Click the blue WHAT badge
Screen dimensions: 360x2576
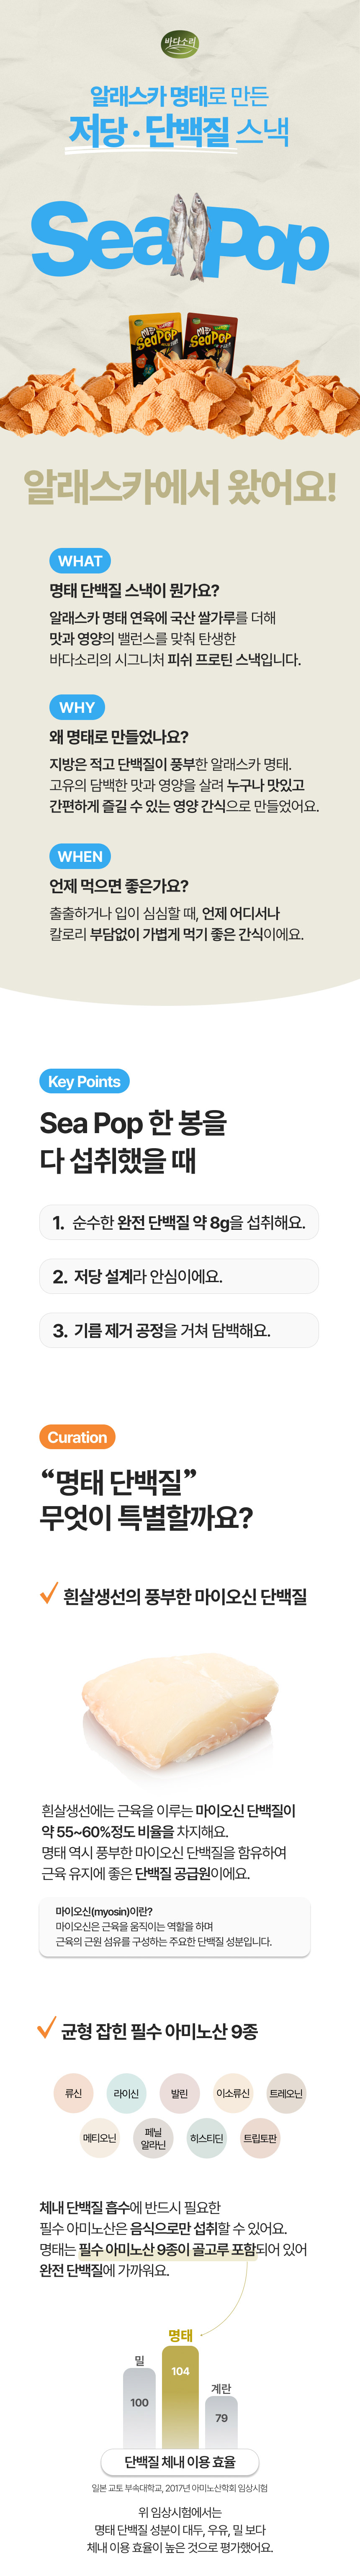pyautogui.click(x=80, y=561)
